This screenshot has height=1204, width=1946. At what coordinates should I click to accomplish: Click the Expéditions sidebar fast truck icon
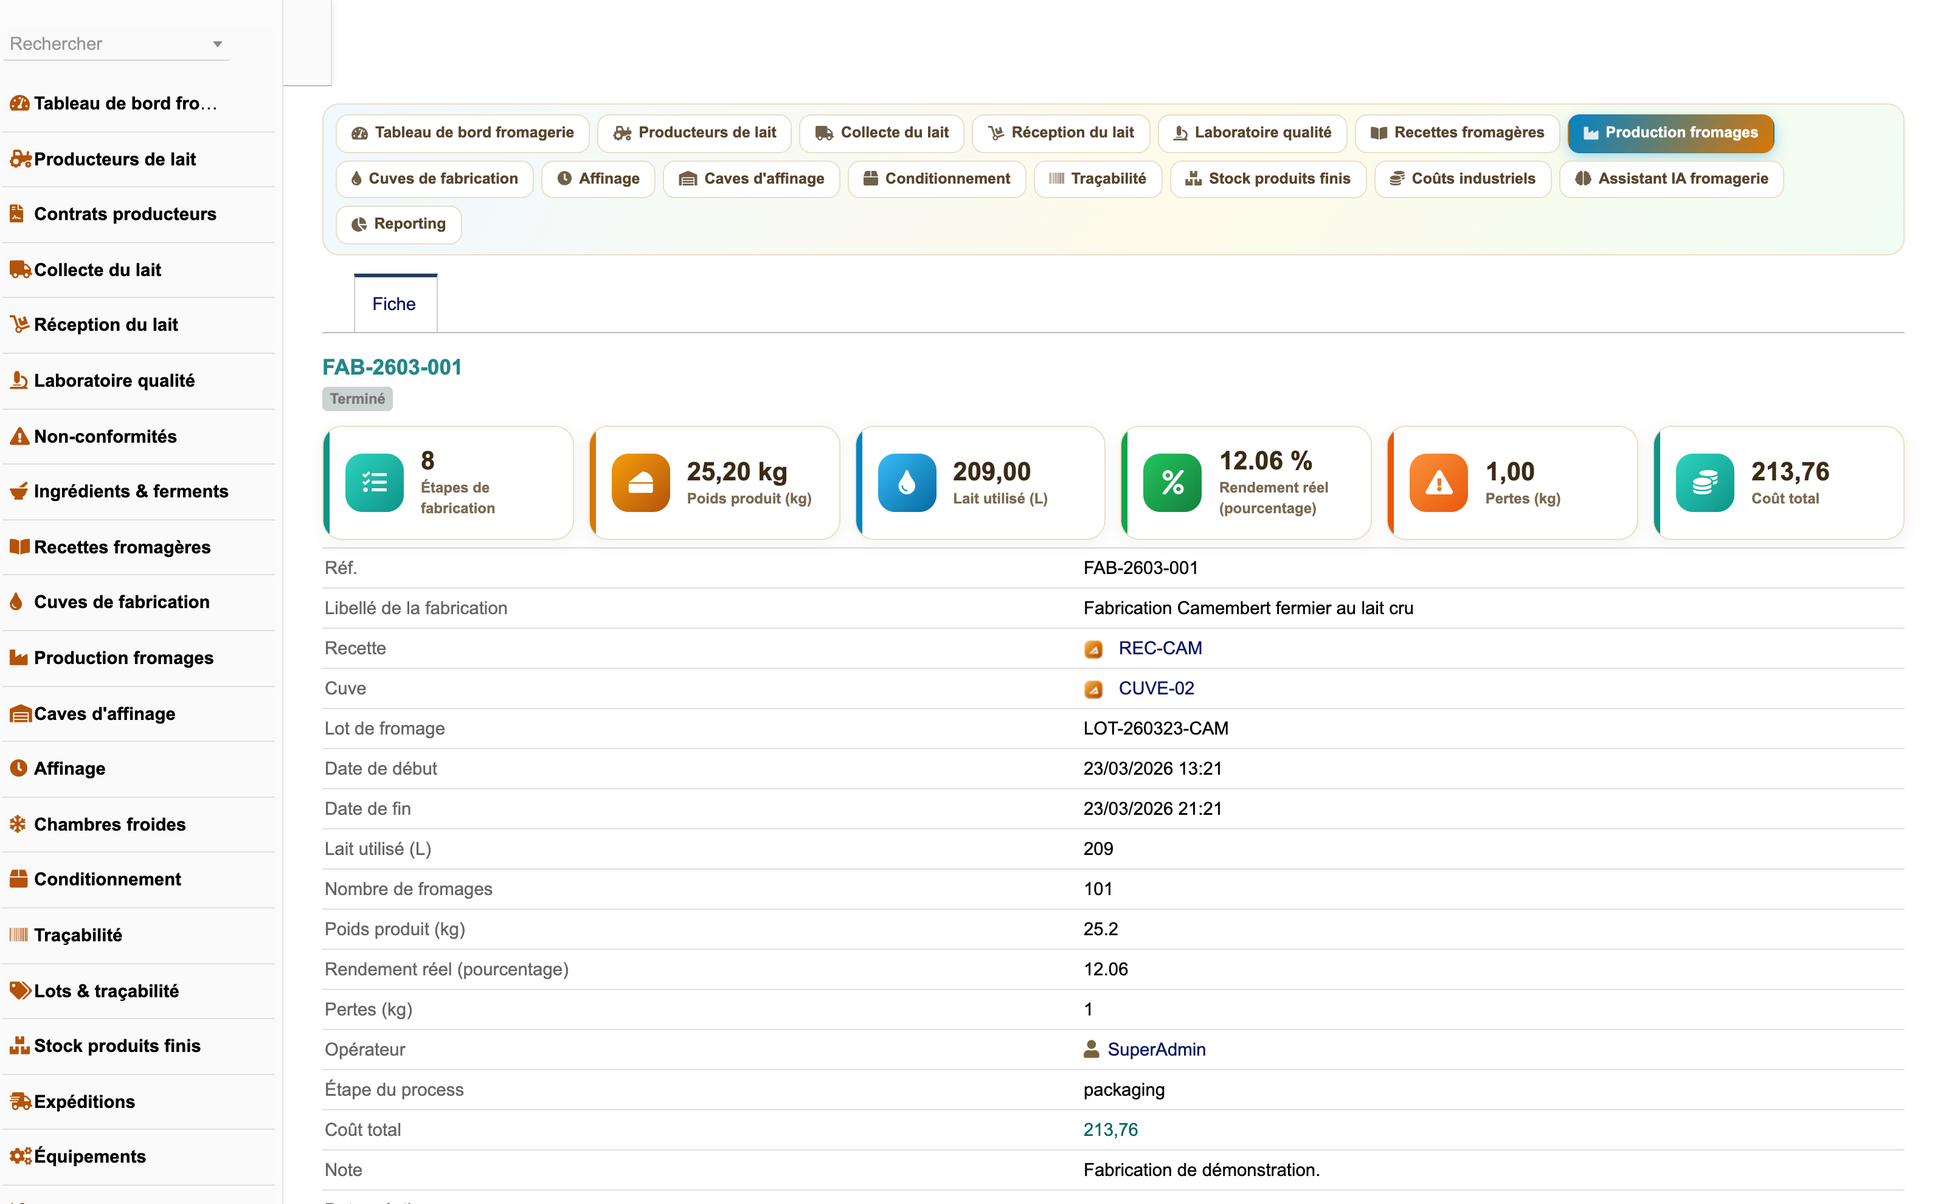20,1101
